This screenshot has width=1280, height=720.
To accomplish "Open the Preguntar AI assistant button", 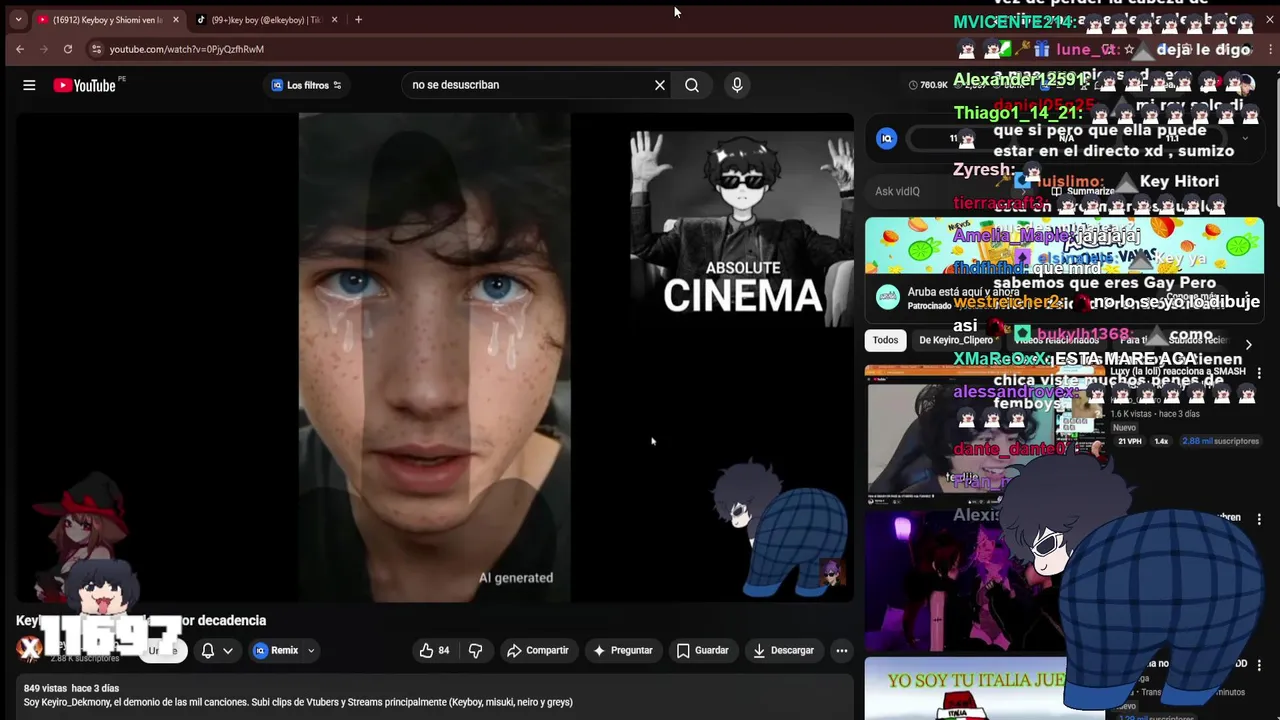I will click(622, 650).
